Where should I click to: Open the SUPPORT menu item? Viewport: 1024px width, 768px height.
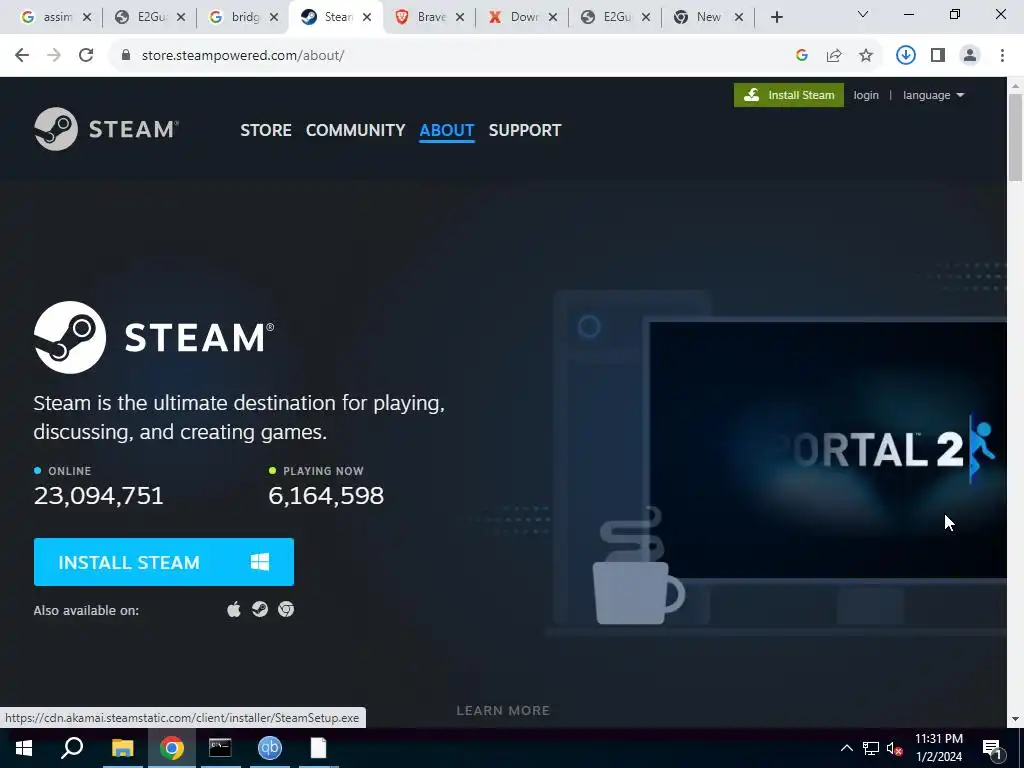pos(525,130)
